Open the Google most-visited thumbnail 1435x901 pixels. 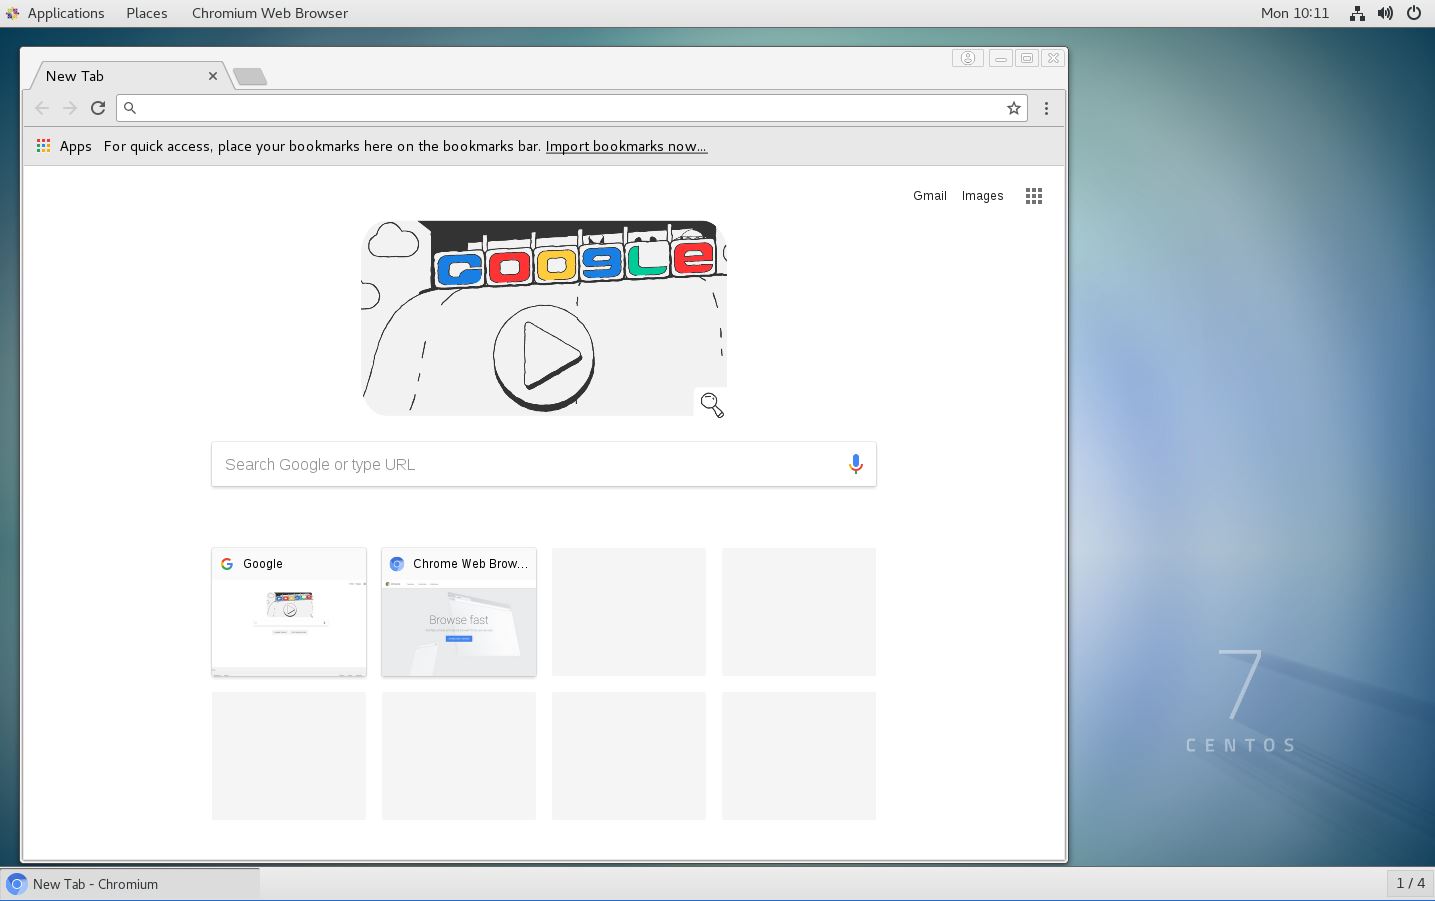[x=289, y=612]
